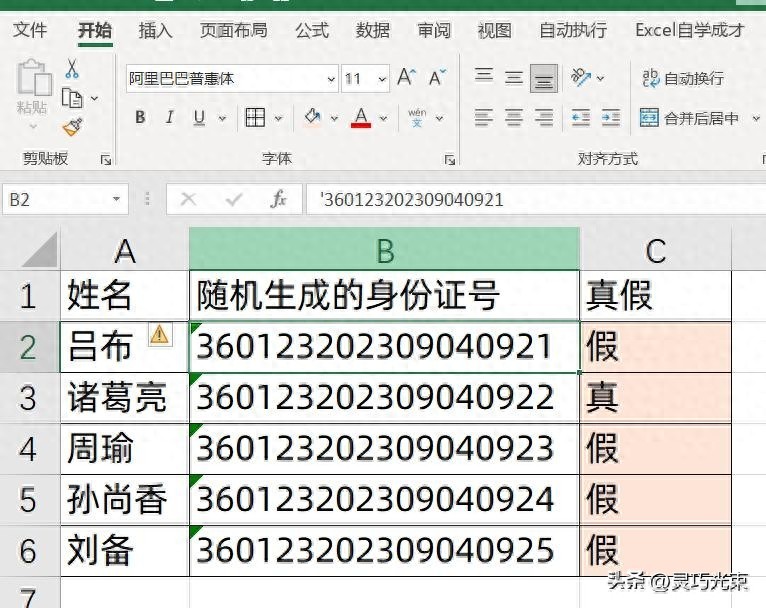Viewport: 766px width, 608px height.
Task: Click the 合并后居中 button
Action: (690, 118)
